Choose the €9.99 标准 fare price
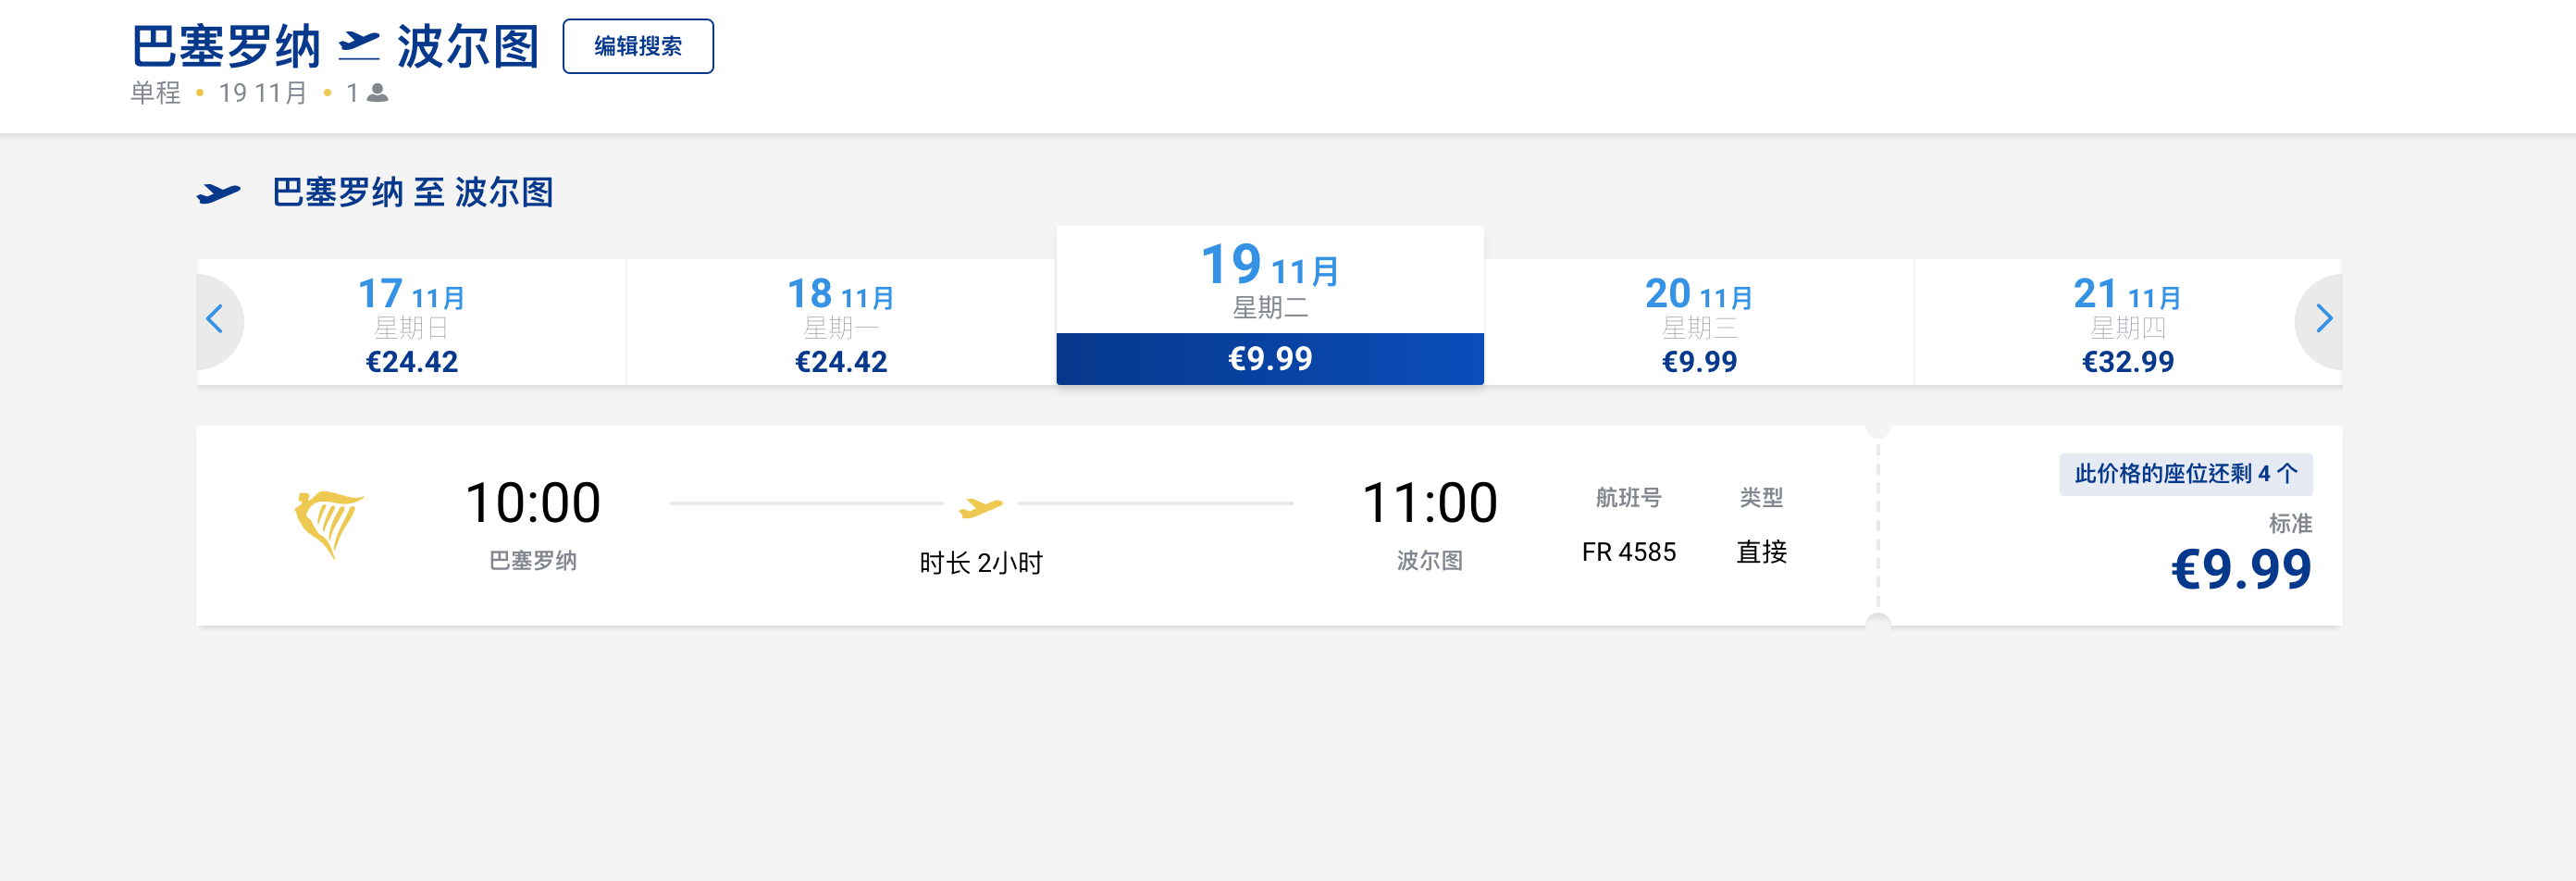 click(2241, 569)
